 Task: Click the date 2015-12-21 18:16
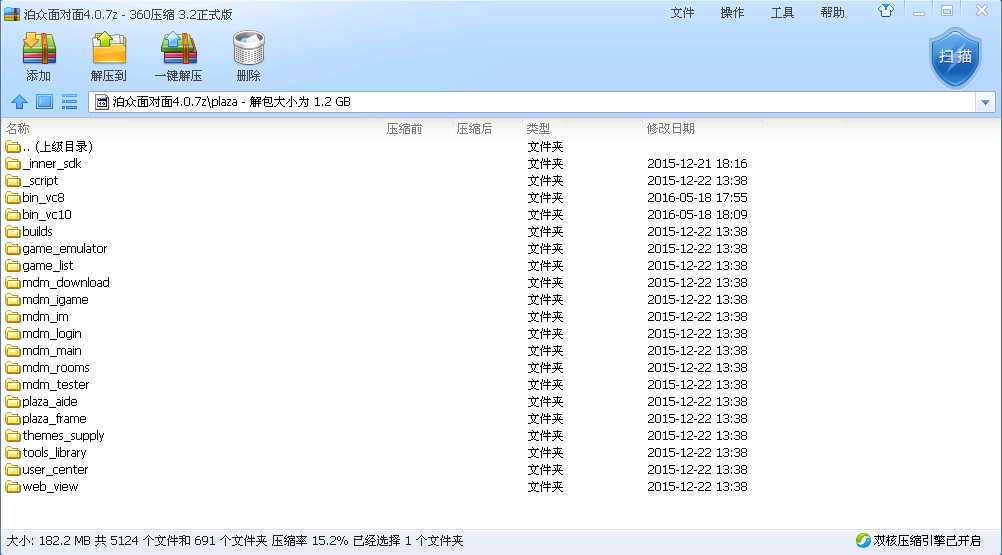point(697,163)
